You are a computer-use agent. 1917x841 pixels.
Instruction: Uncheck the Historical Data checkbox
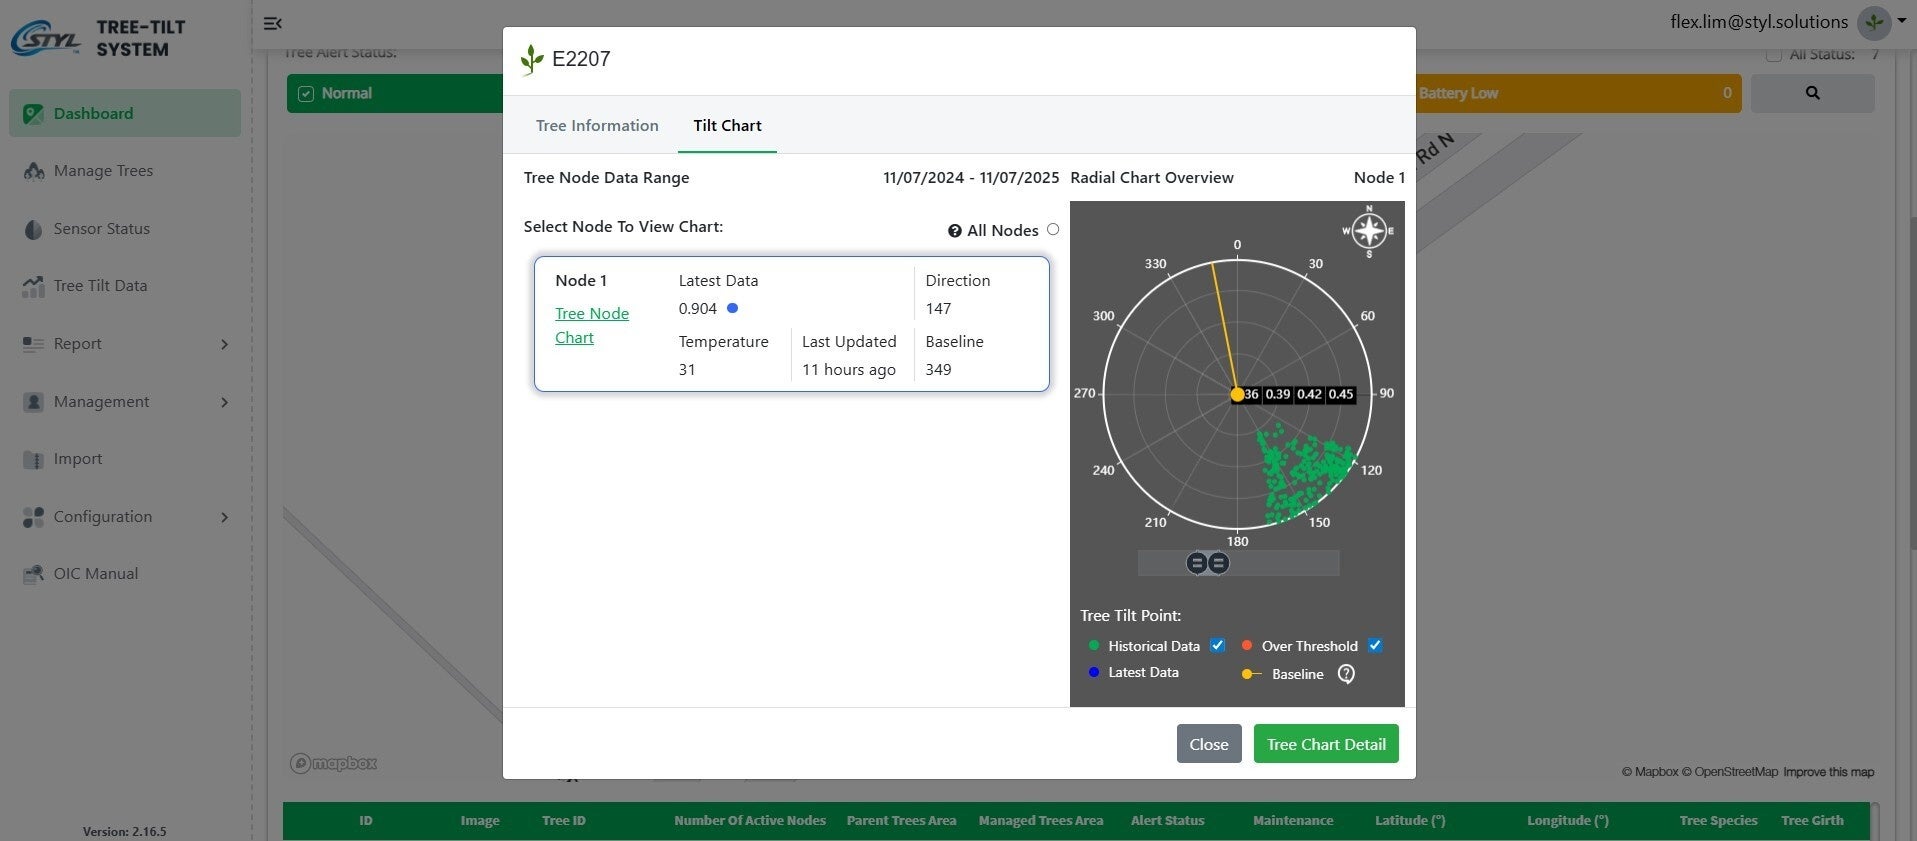[x=1217, y=645]
